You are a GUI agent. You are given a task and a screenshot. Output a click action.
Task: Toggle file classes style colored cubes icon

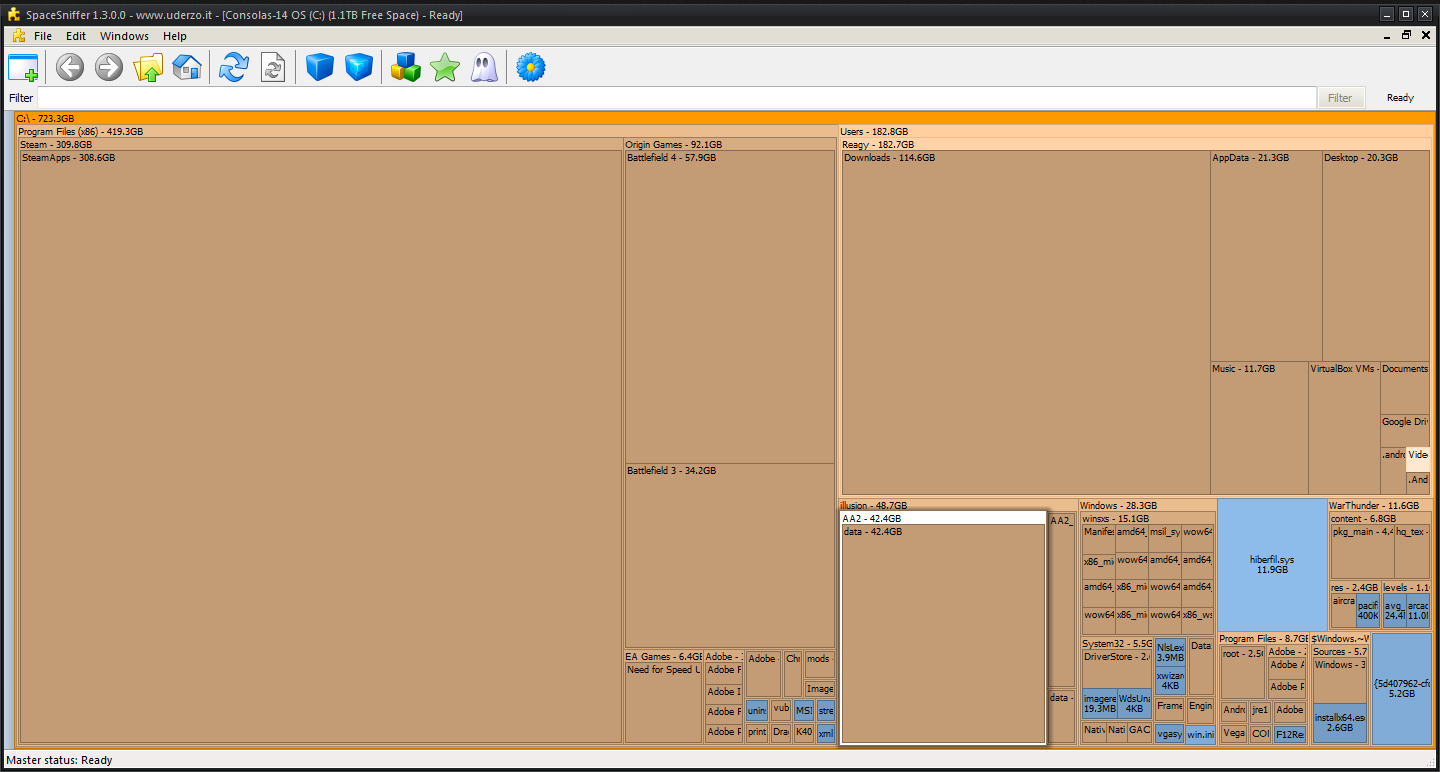point(405,68)
